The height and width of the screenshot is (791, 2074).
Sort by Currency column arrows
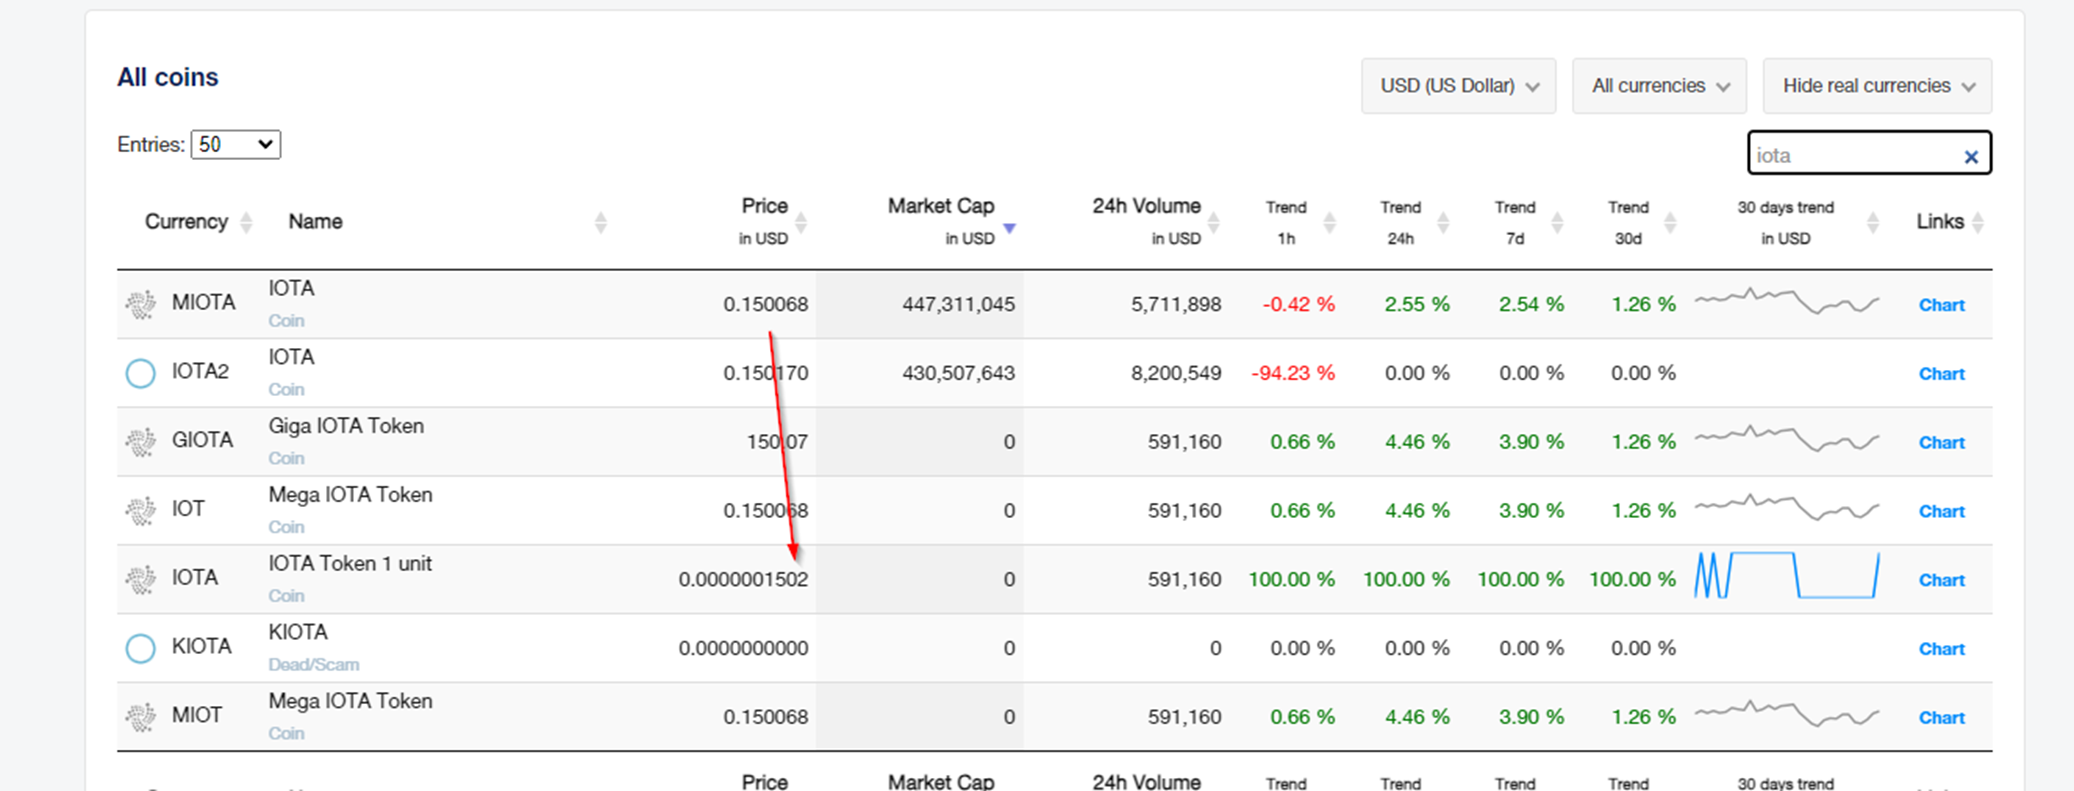pos(246,222)
